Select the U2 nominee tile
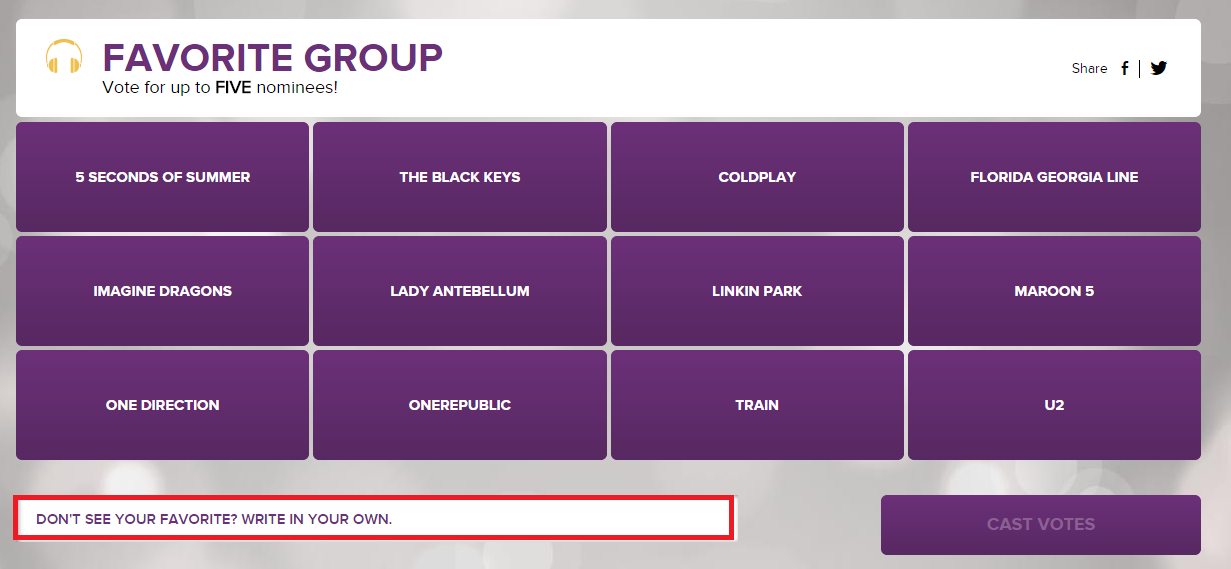 [x=1054, y=405]
